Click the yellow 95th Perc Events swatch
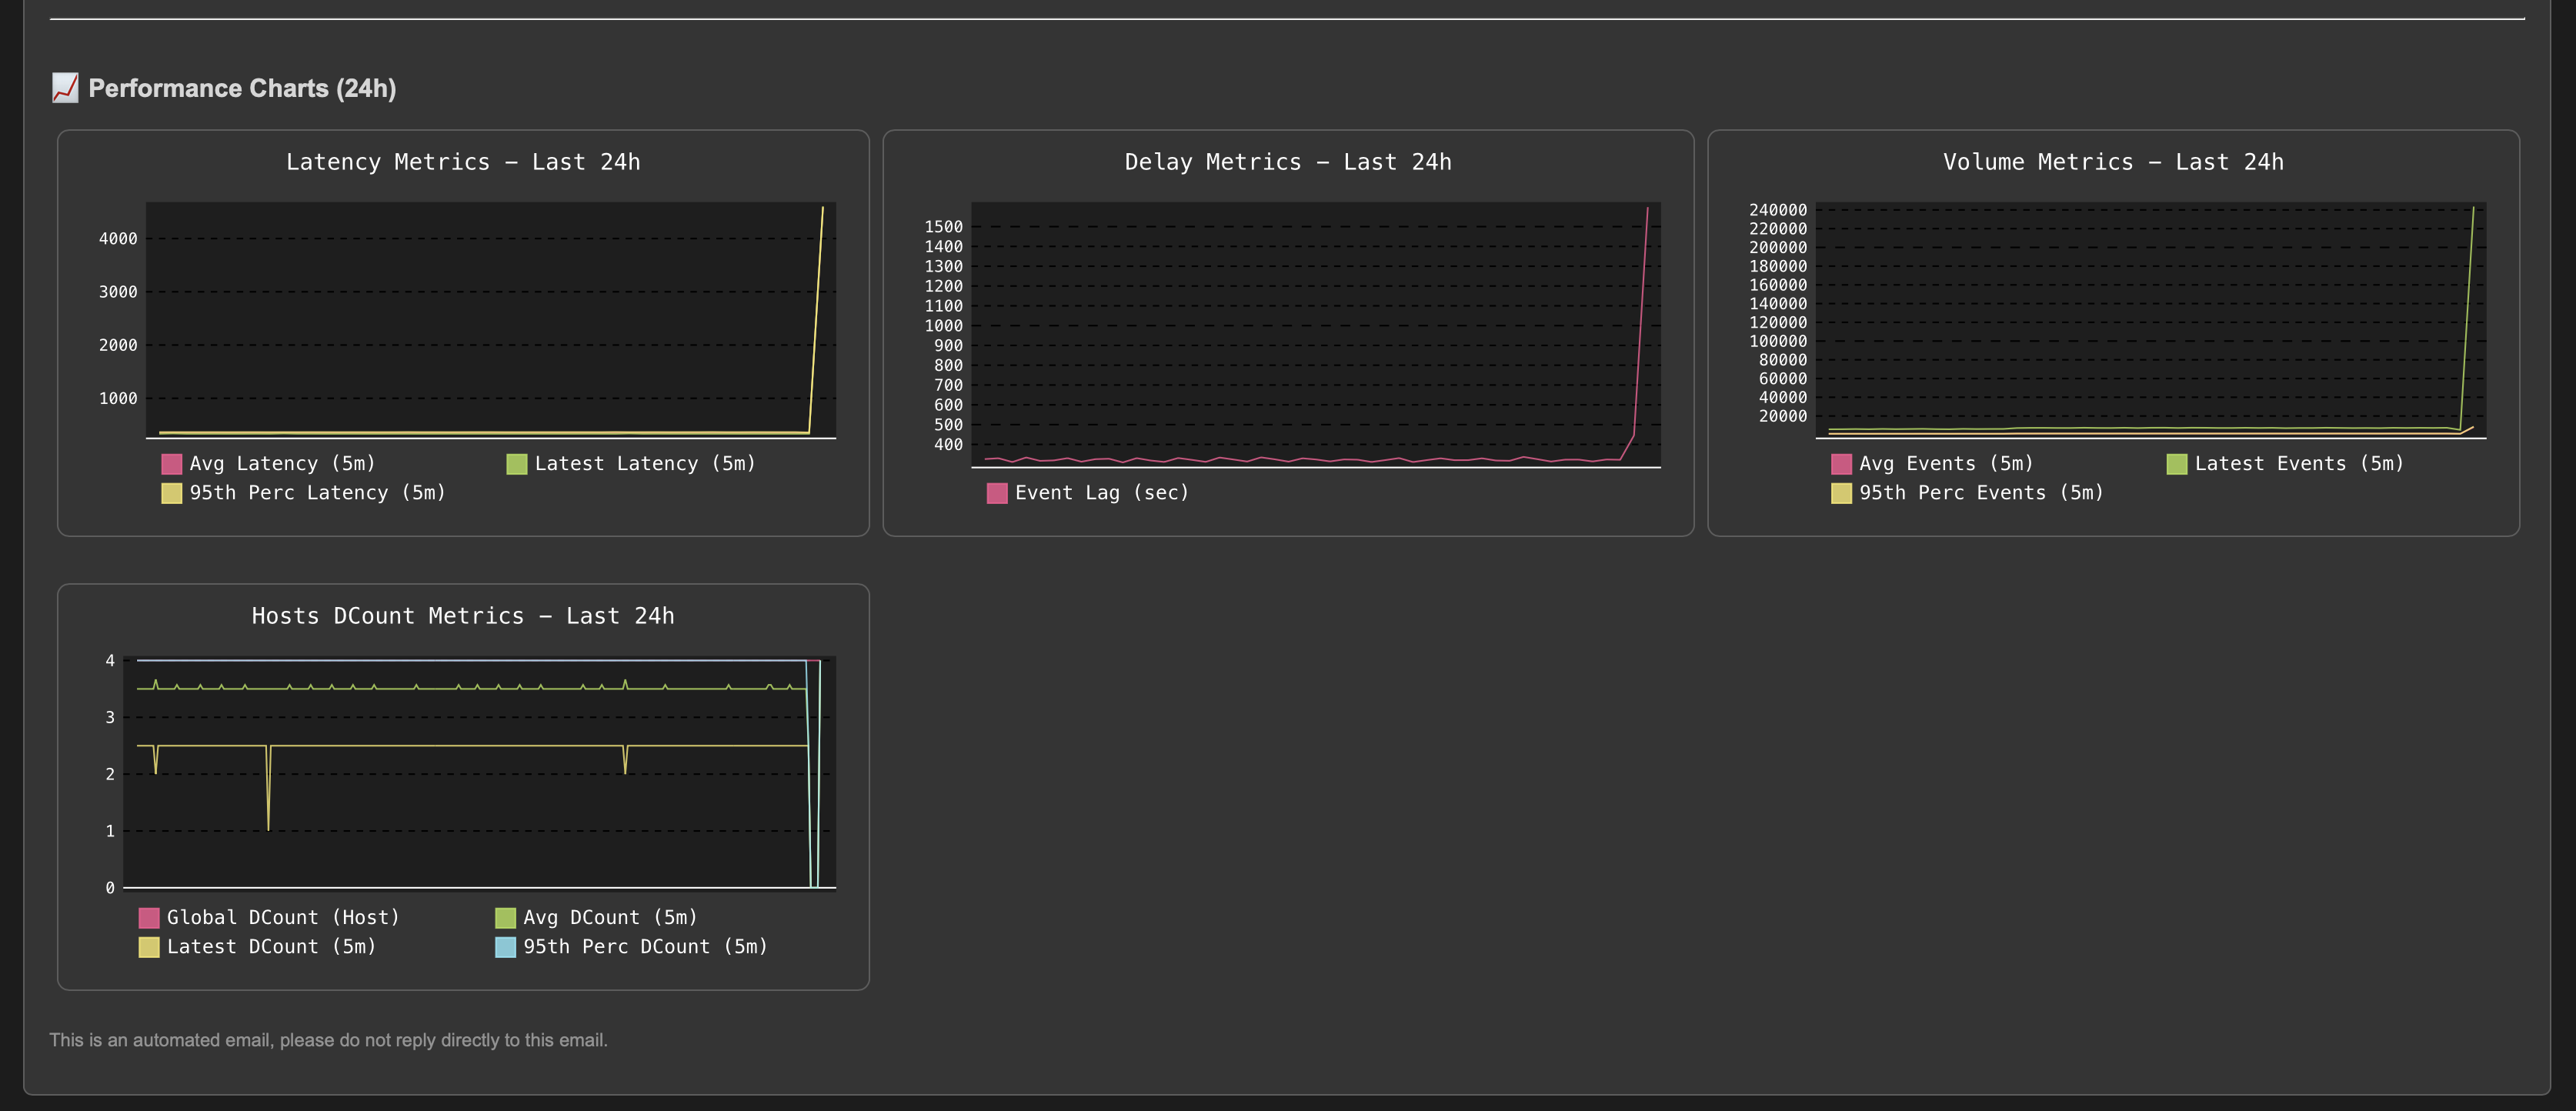This screenshot has width=2576, height=1111. pos(1841,493)
